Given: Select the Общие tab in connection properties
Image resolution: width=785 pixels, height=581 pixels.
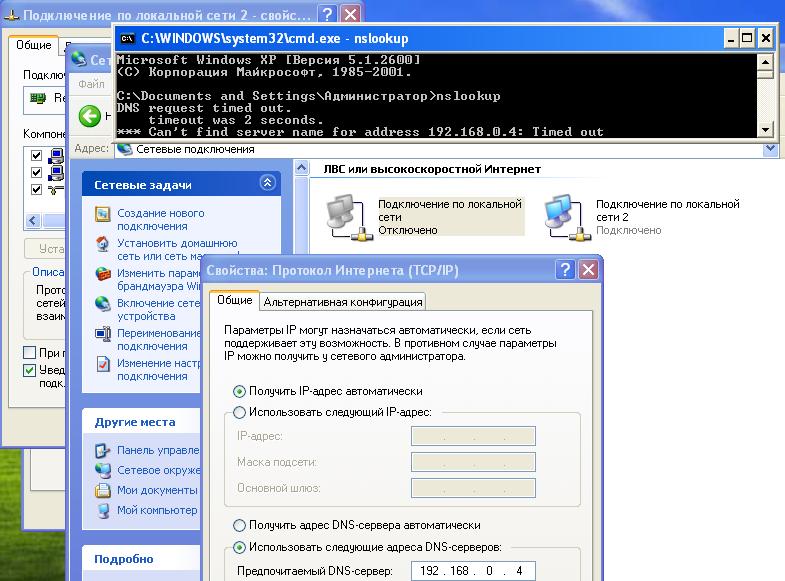Looking at the screenshot, I should [34, 45].
